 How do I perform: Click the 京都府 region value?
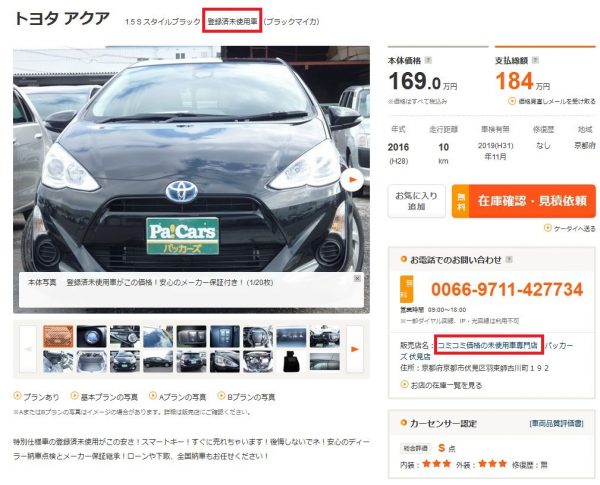tap(585, 145)
